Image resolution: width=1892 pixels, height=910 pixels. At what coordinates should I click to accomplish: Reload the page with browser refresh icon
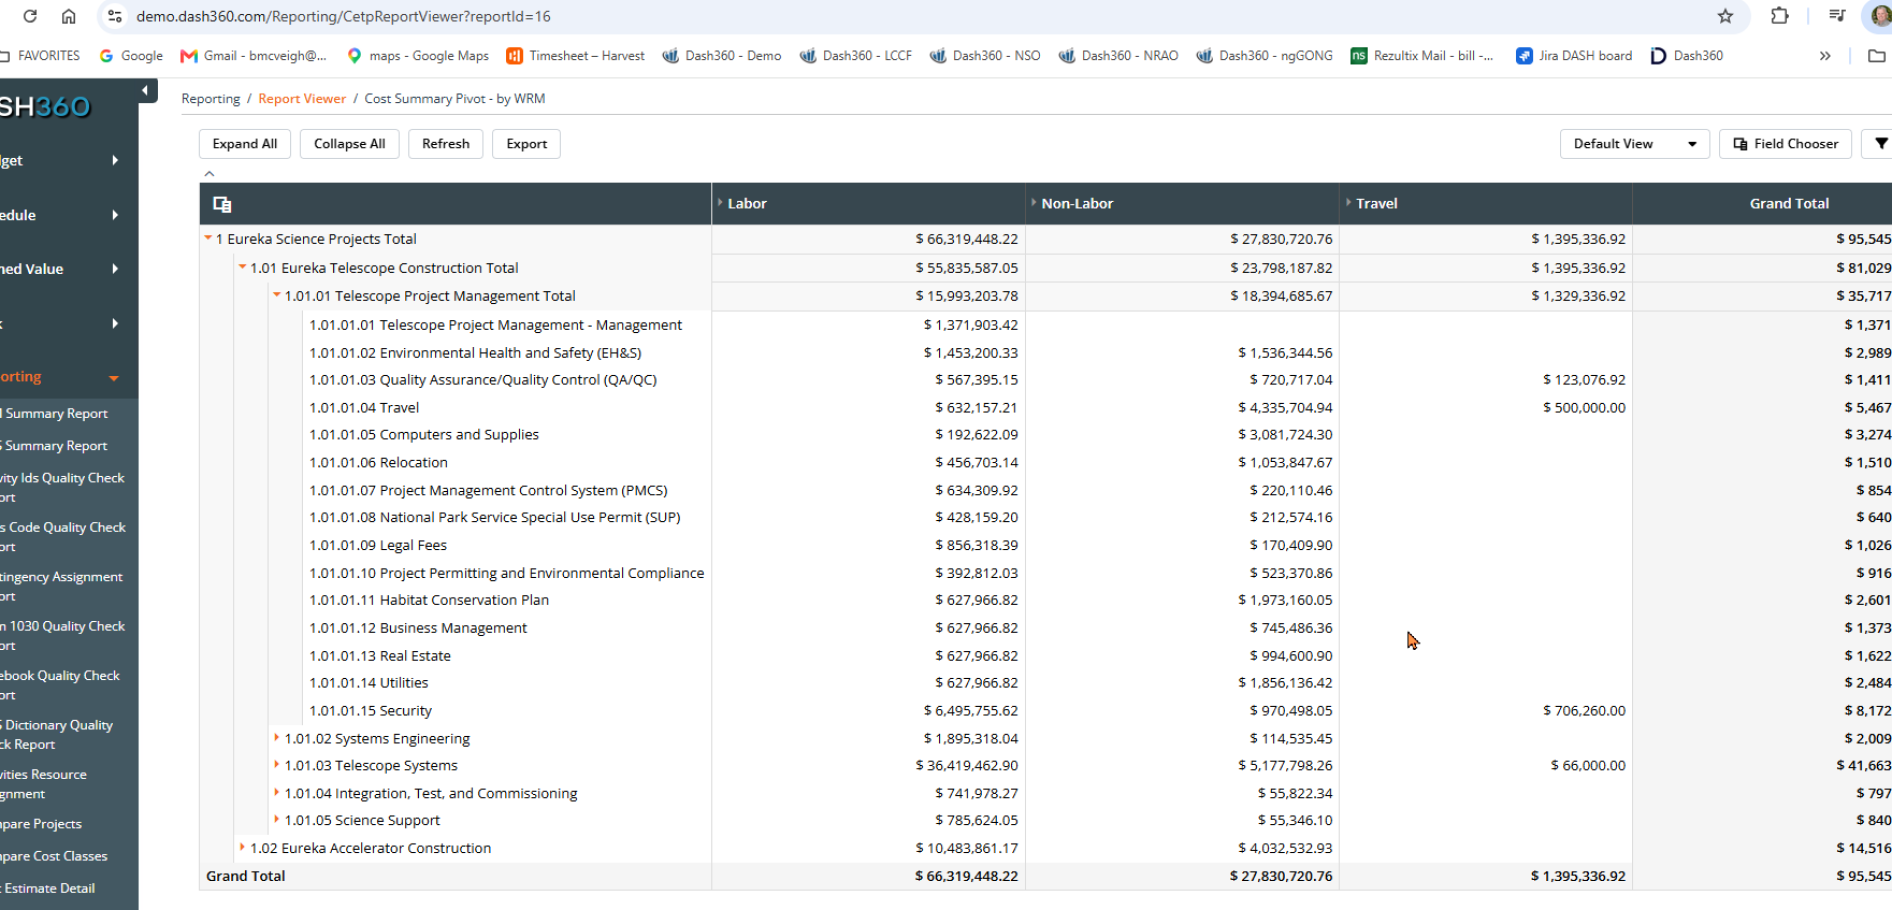(x=30, y=16)
